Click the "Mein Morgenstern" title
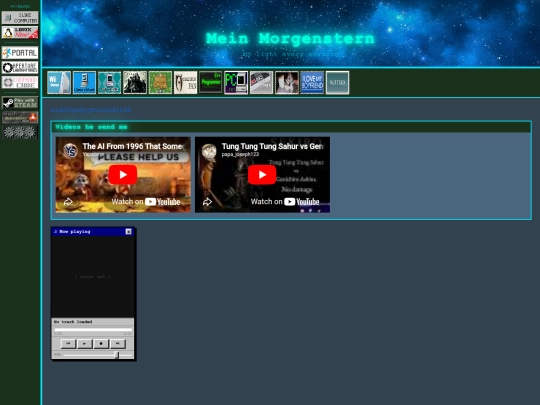540x405 pixels. click(290, 39)
